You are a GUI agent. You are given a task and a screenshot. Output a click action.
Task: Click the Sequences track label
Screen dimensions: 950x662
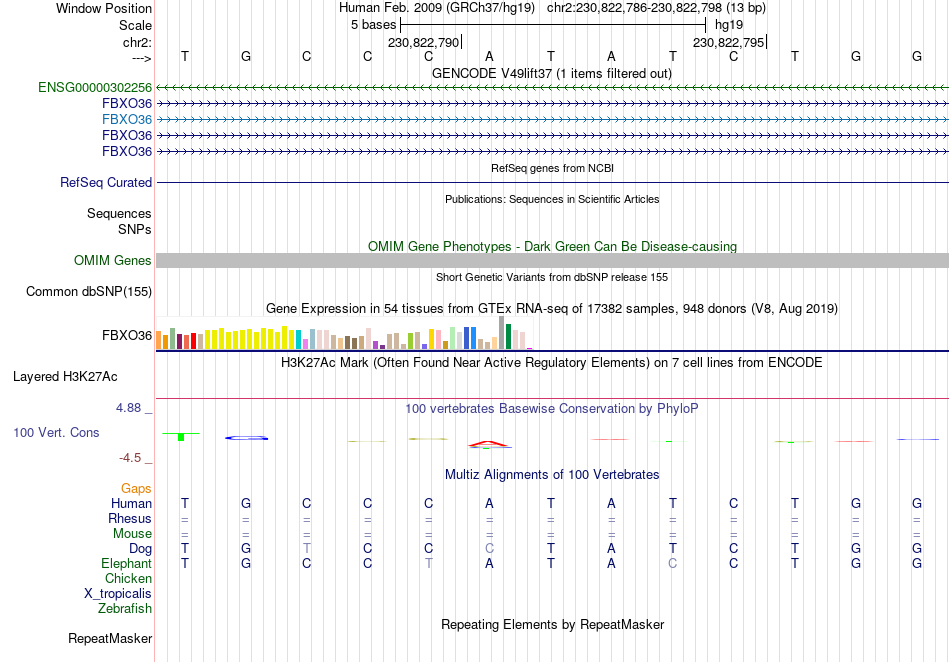coord(119,213)
